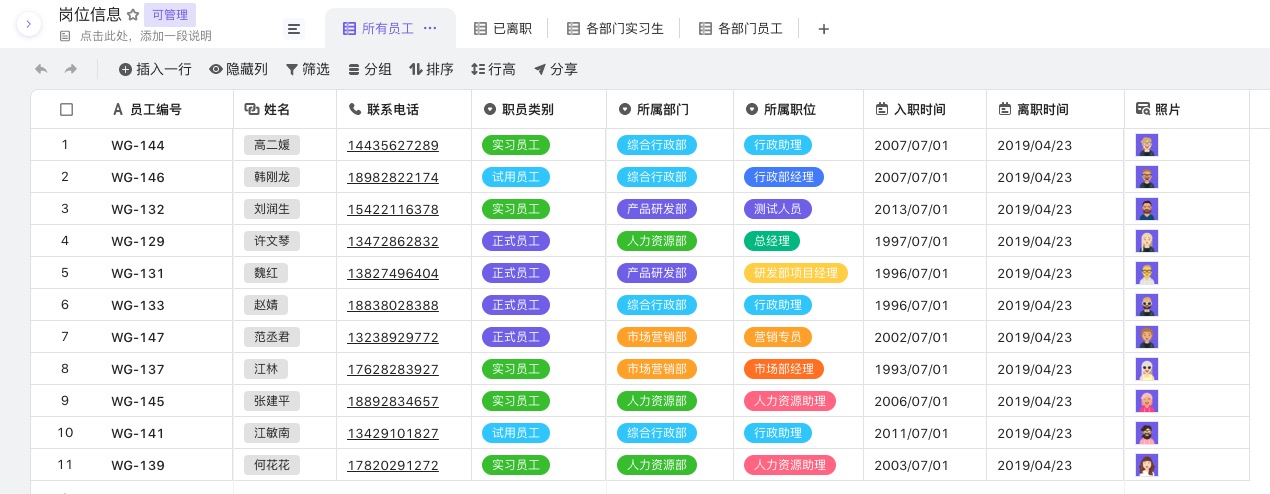Click the redo arrow icon

pyautogui.click(x=71, y=69)
